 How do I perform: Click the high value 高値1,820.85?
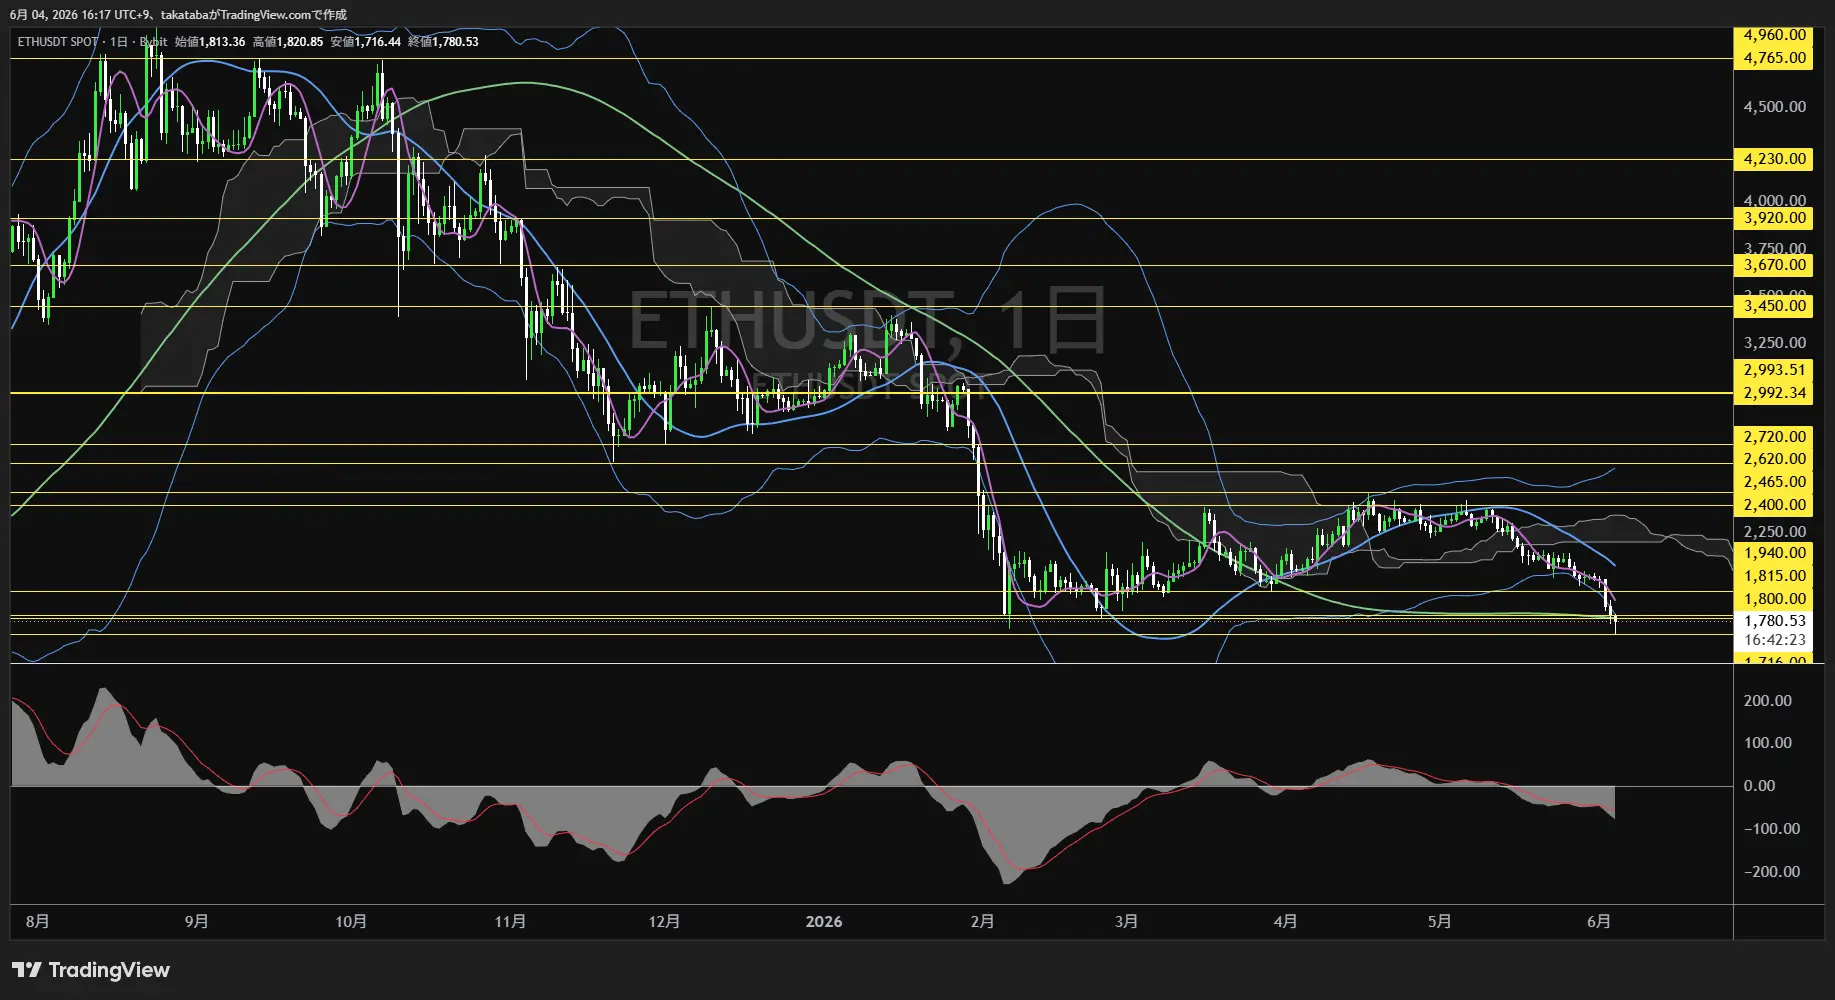[288, 42]
